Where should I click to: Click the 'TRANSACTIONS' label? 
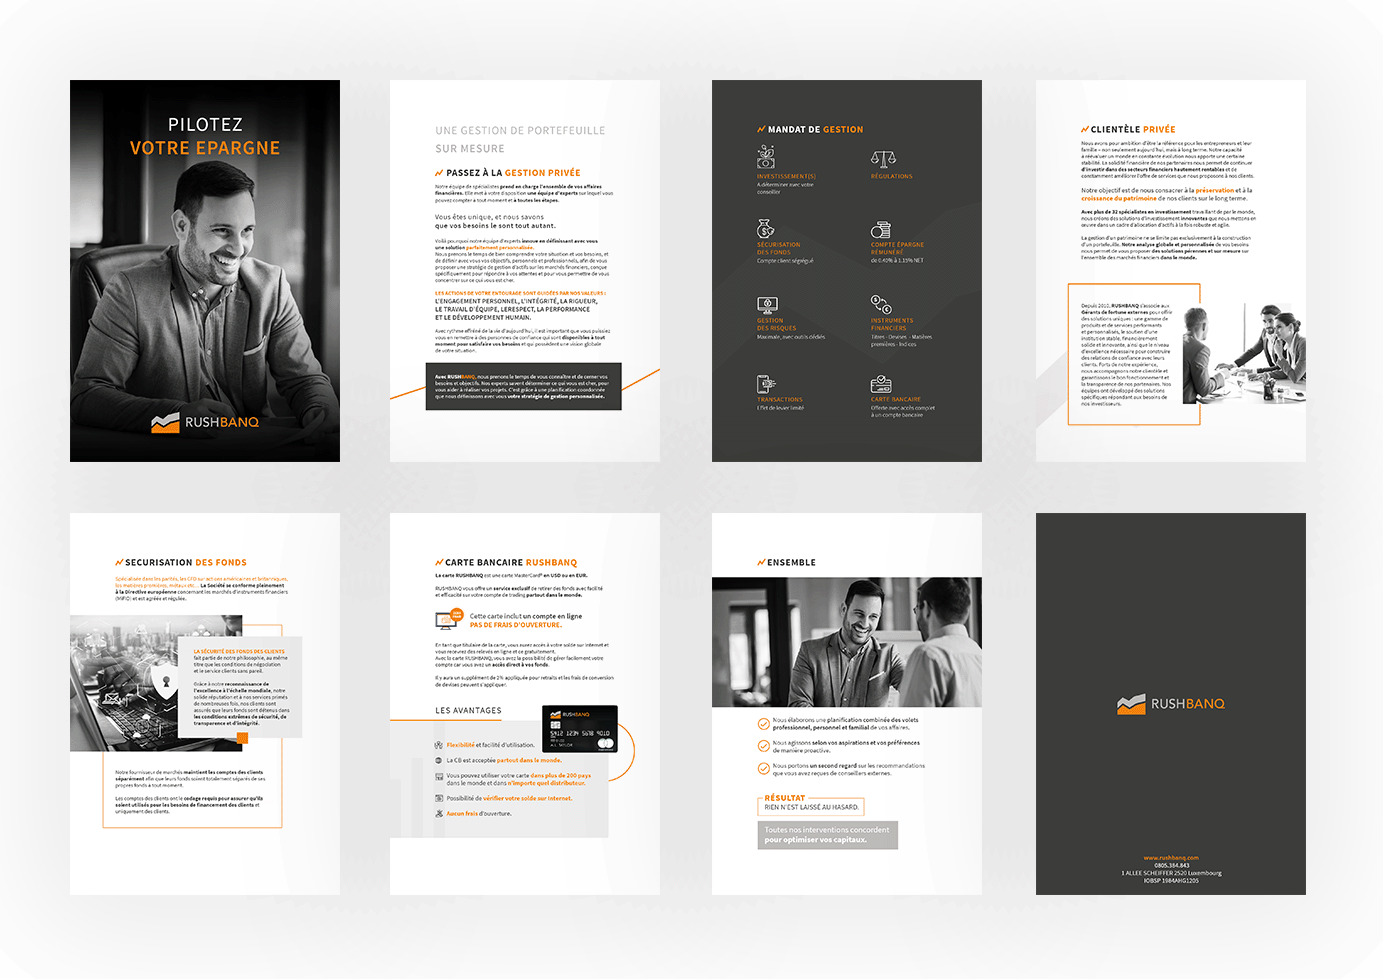tap(780, 399)
